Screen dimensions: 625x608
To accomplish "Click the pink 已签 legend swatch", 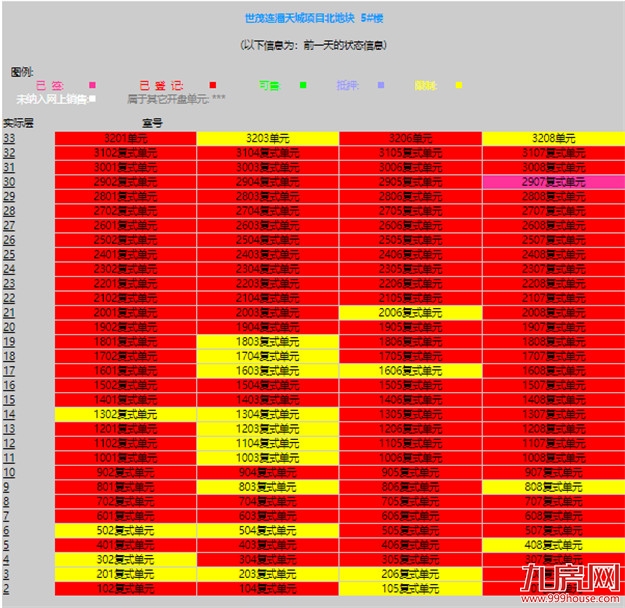I will tap(93, 85).
